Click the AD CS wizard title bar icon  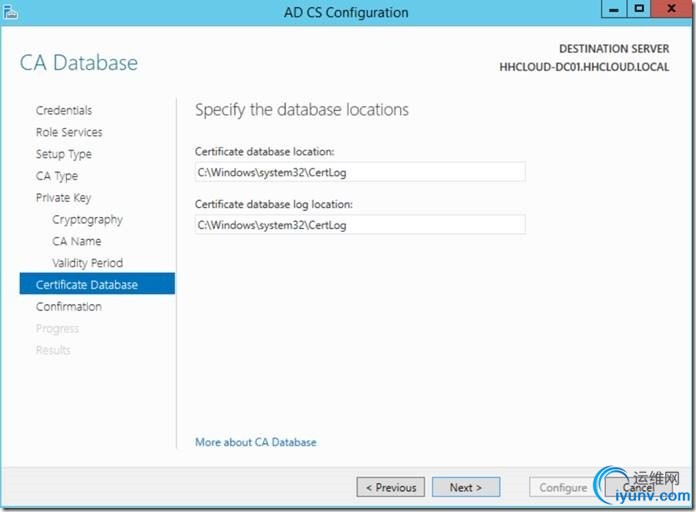10,12
